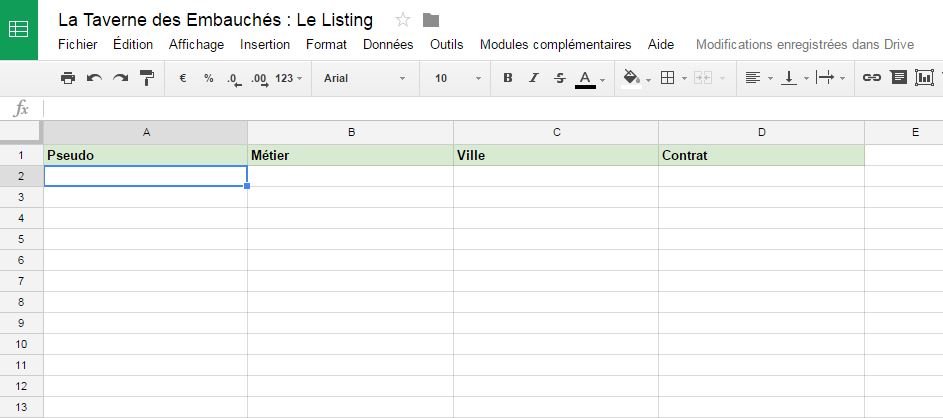
Task: Open the Arial font dropdown
Action: pyautogui.click(x=364, y=78)
